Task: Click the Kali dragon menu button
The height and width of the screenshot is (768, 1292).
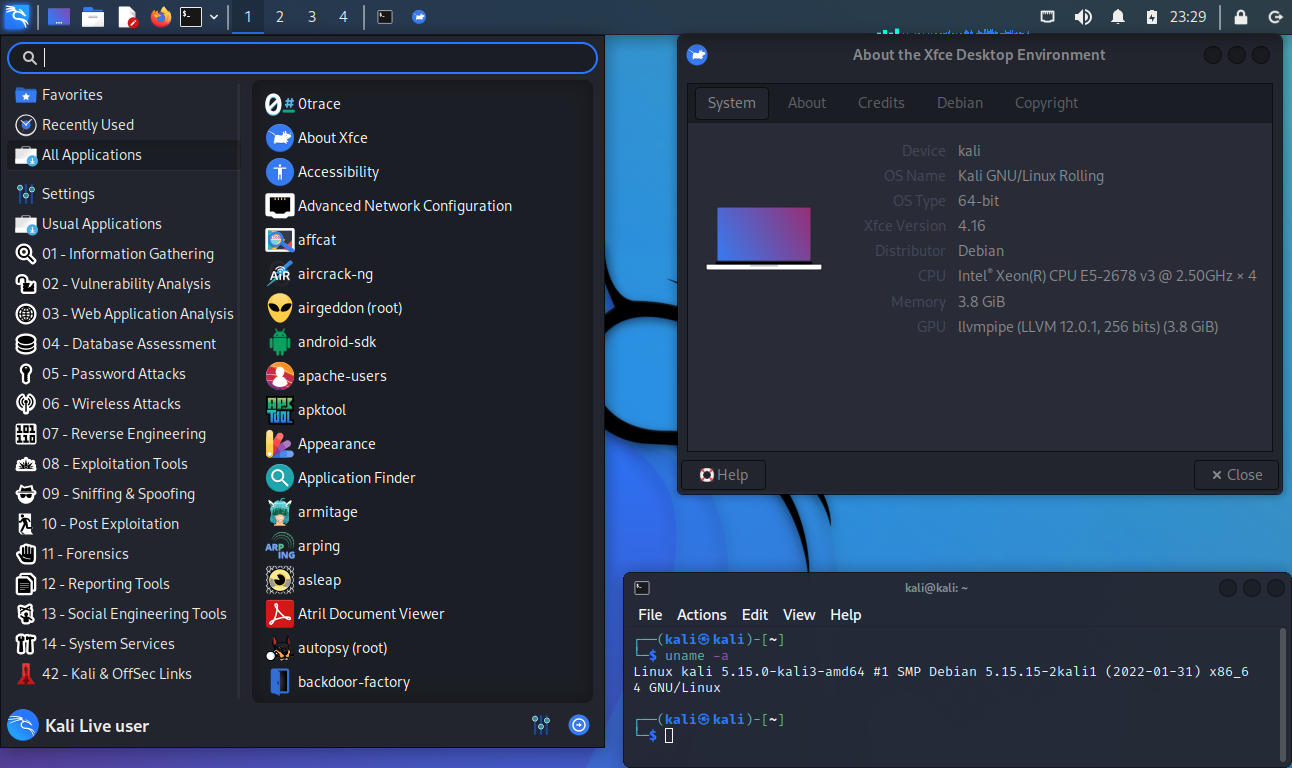Action: [17, 16]
